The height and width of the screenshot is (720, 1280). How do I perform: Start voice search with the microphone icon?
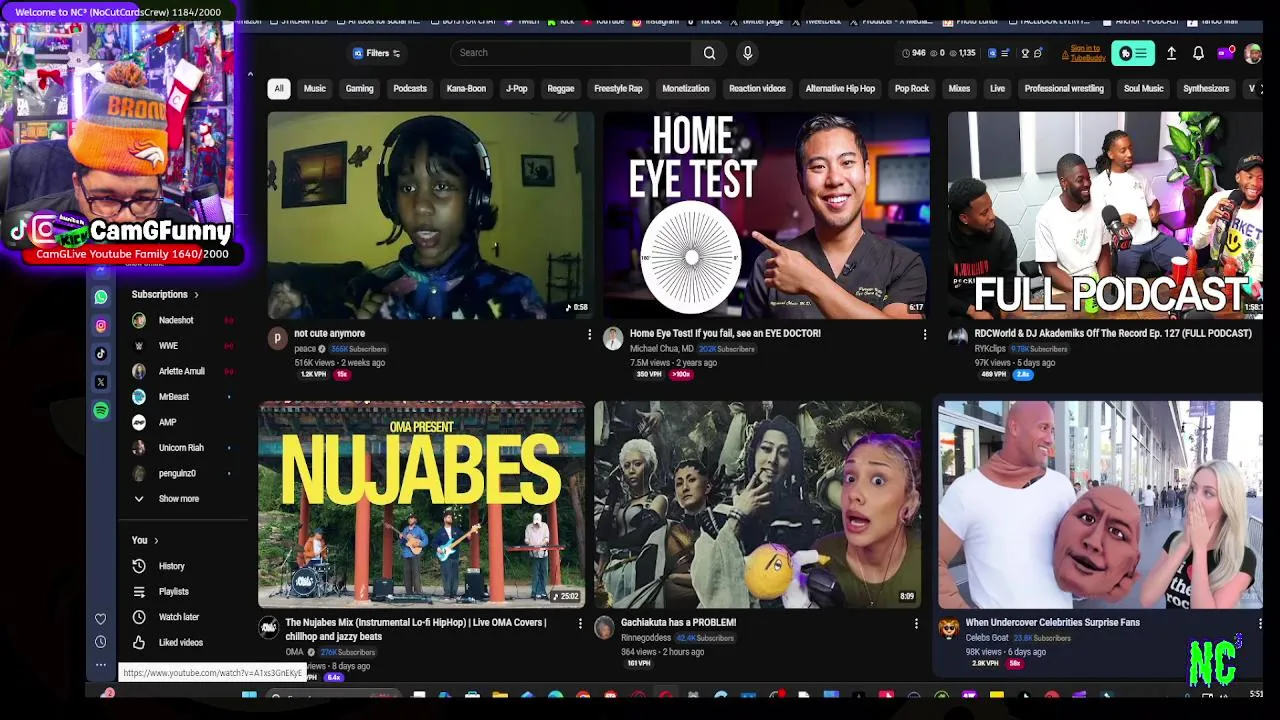[747, 53]
